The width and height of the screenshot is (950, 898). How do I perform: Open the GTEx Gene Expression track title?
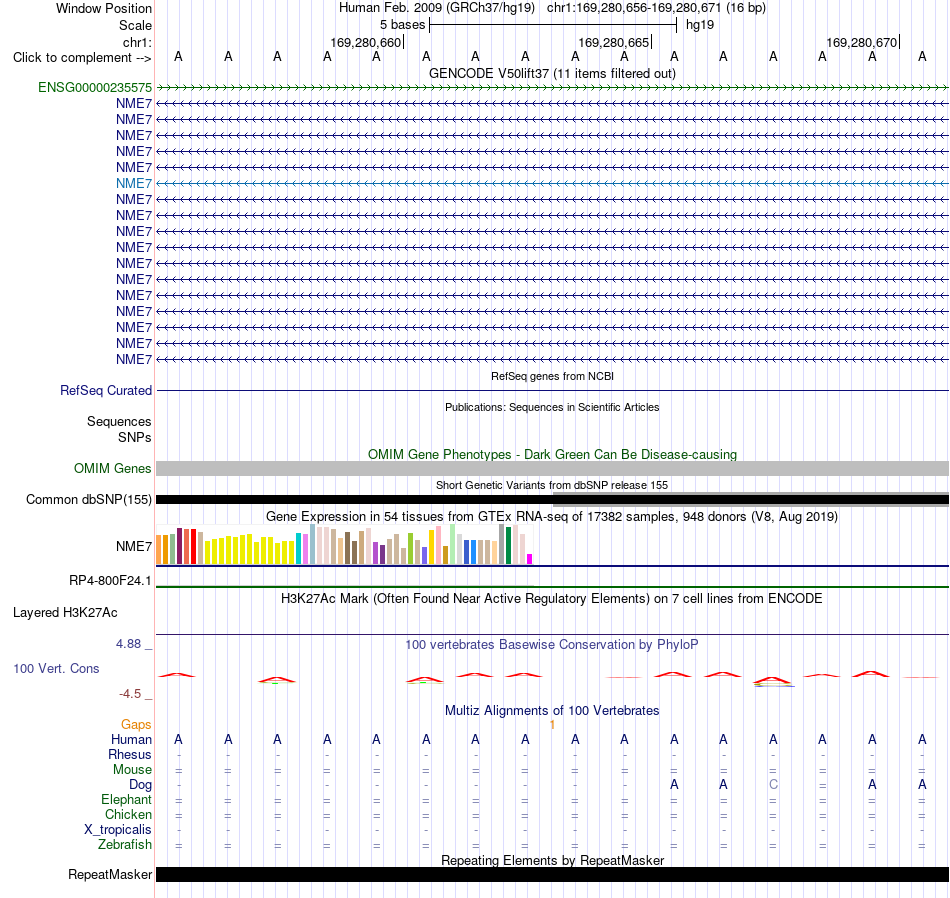coord(552,517)
